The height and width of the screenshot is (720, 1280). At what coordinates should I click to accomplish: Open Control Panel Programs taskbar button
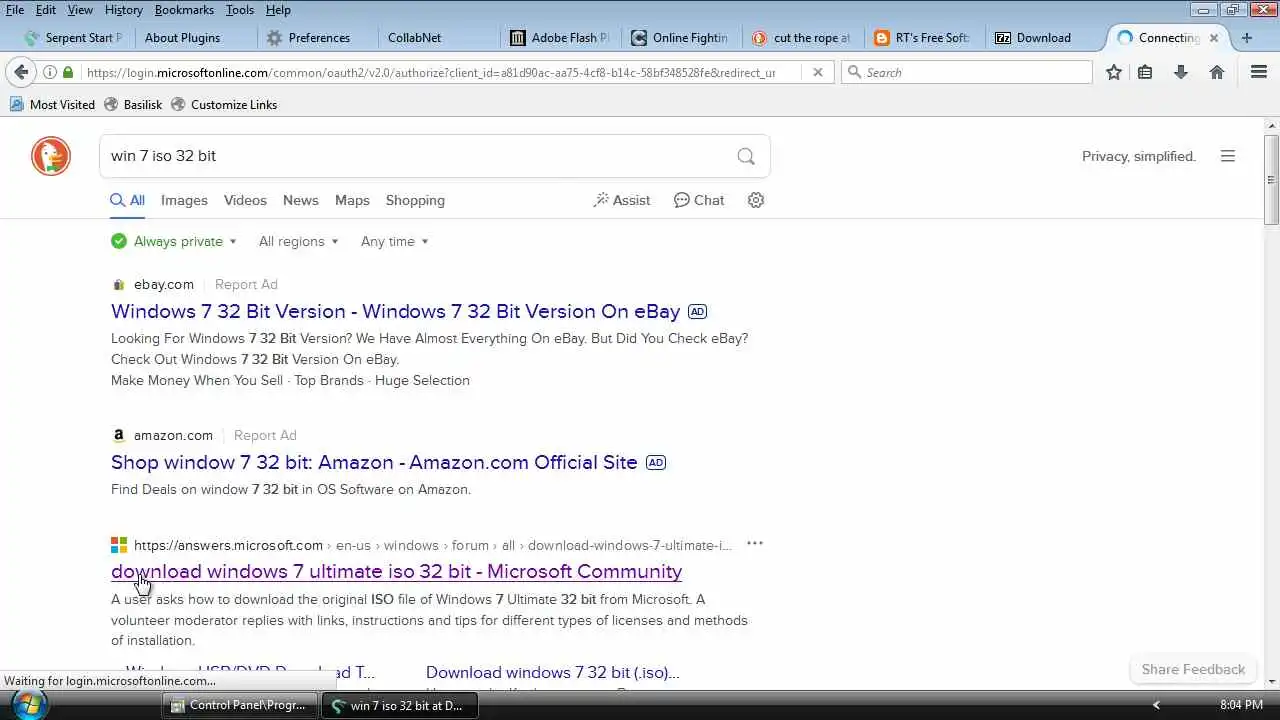pos(239,705)
